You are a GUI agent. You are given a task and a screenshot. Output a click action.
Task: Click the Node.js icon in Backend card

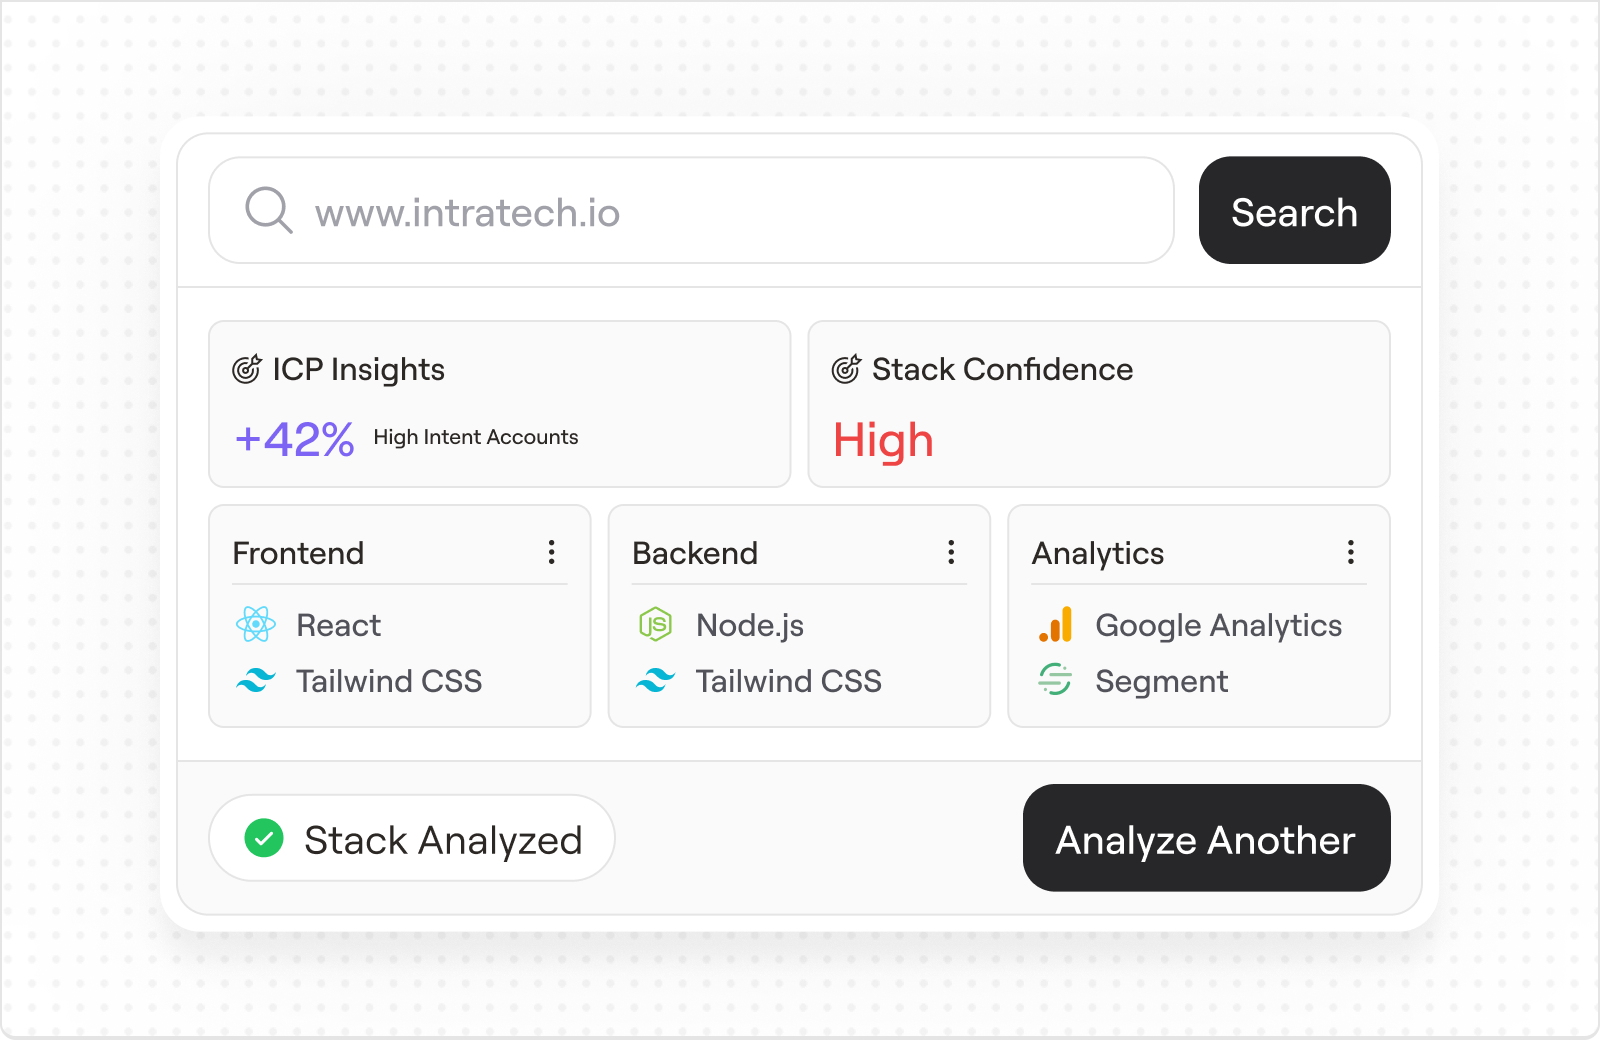(x=656, y=625)
